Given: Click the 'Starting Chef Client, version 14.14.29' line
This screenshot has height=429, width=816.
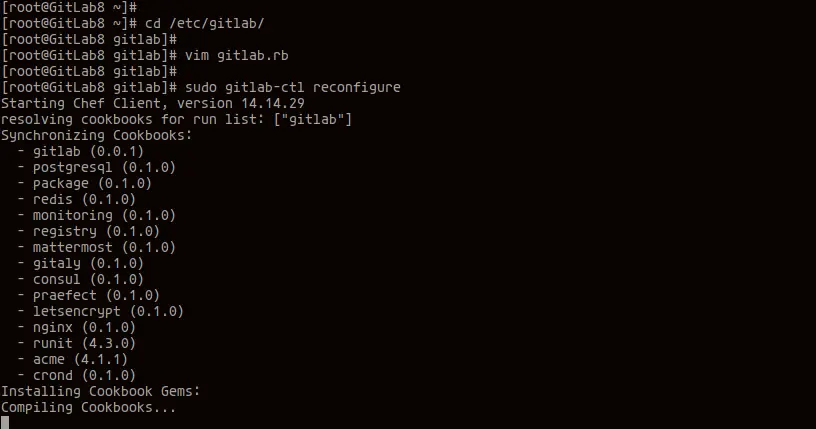Looking at the screenshot, I should click(x=152, y=104).
